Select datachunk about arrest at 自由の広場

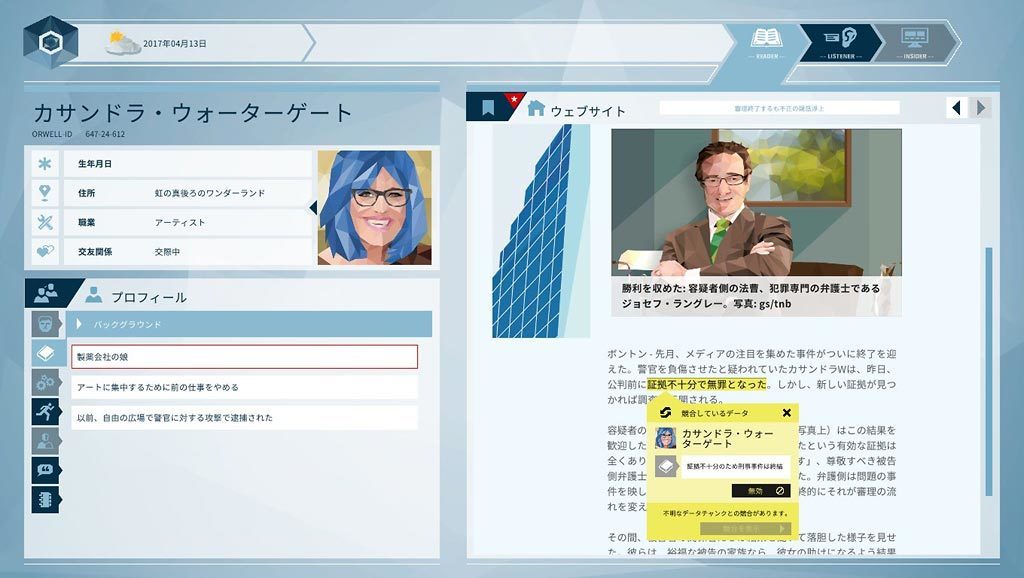coord(244,417)
